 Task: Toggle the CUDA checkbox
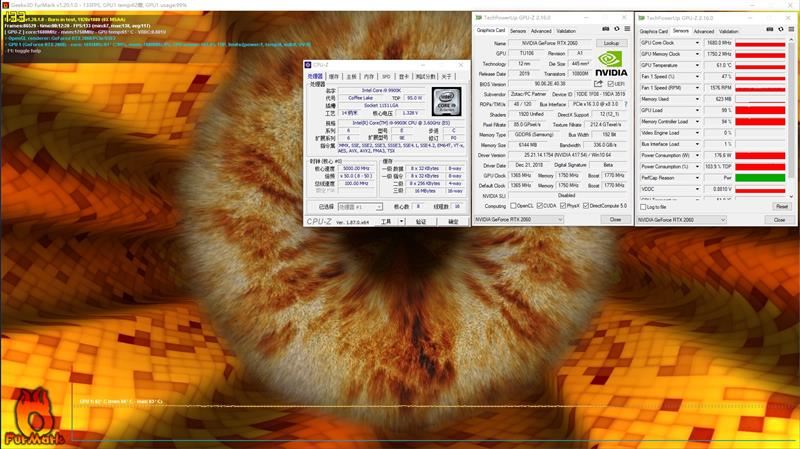pyautogui.click(x=539, y=206)
